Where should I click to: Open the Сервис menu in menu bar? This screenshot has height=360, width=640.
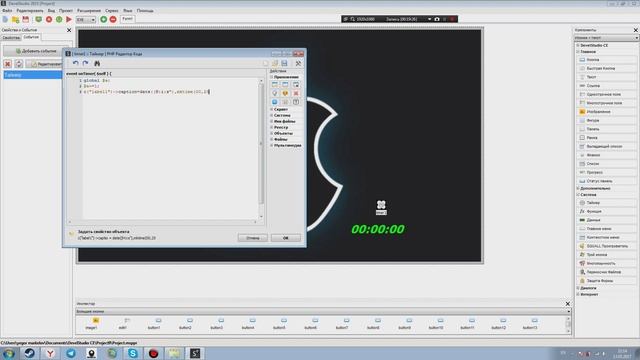click(112, 11)
